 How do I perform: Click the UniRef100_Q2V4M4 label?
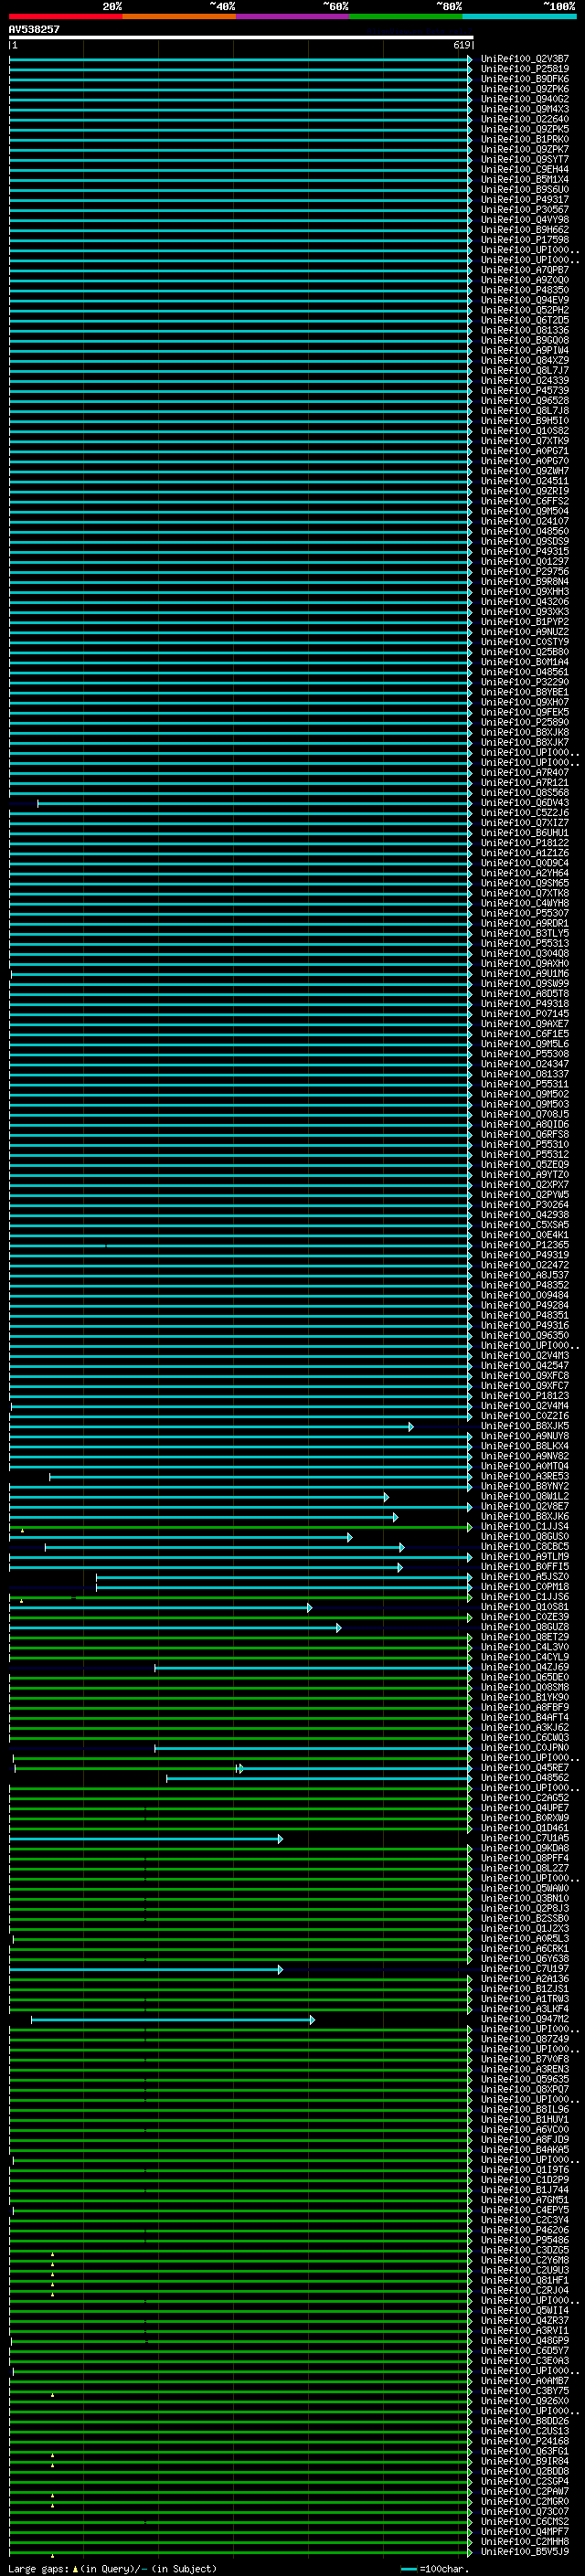(525, 1406)
